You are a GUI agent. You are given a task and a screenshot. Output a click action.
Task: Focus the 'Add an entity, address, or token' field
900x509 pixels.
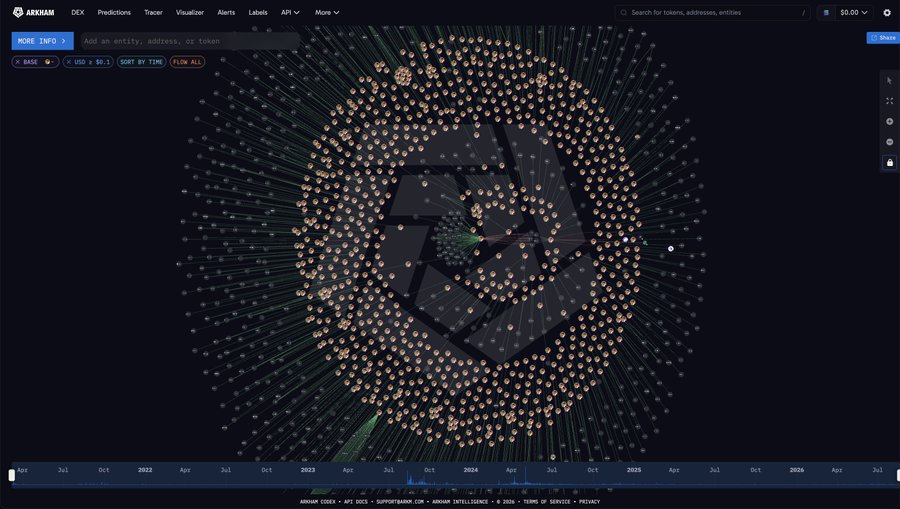pyautogui.click(x=190, y=41)
